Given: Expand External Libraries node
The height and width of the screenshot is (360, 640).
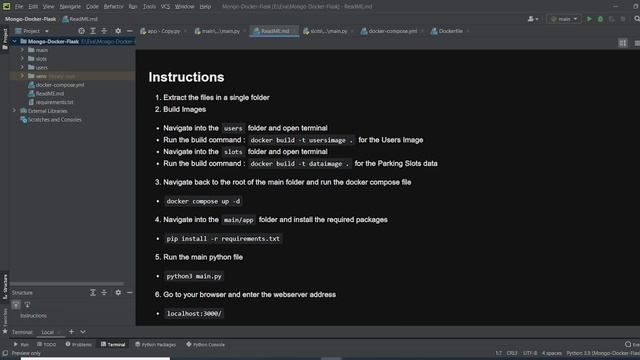Looking at the screenshot, I should click(x=14, y=111).
